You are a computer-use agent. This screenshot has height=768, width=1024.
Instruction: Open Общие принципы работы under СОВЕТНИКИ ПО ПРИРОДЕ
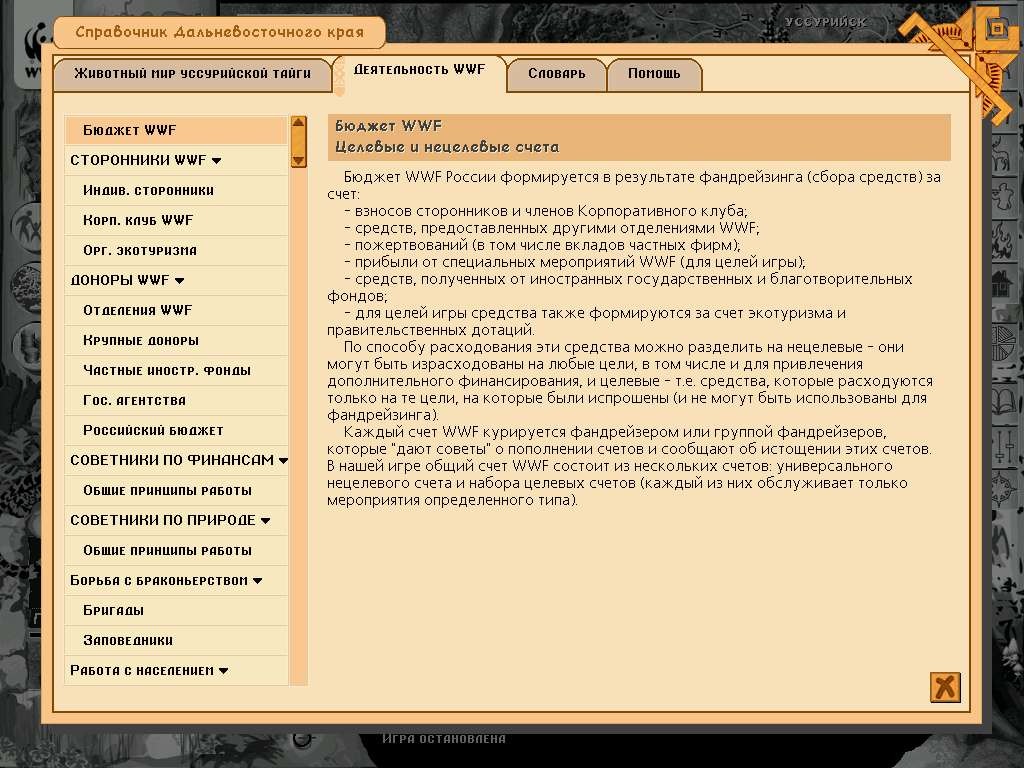(x=176, y=551)
